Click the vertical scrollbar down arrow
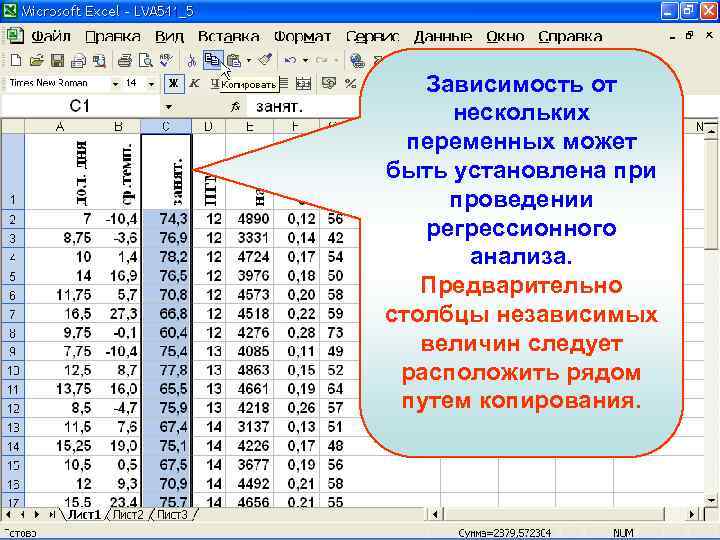This screenshot has width=720, height=540. coord(711,501)
